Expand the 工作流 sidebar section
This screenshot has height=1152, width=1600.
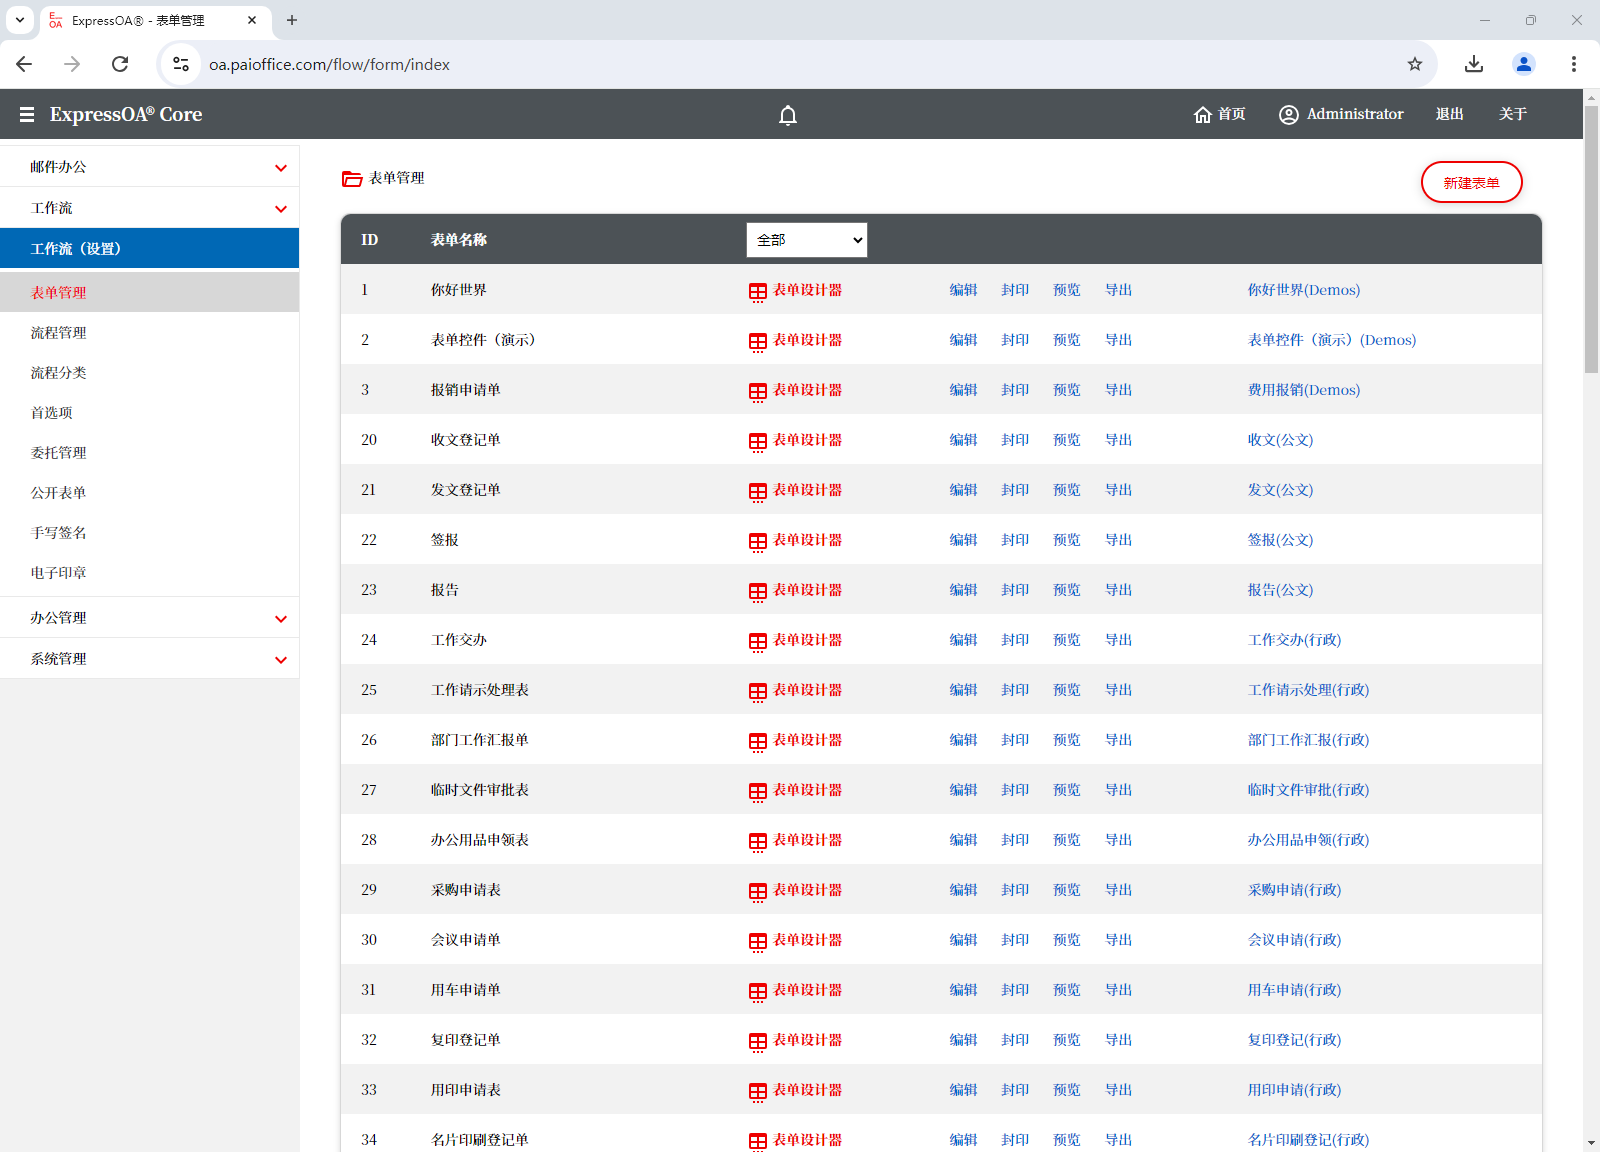coord(150,208)
